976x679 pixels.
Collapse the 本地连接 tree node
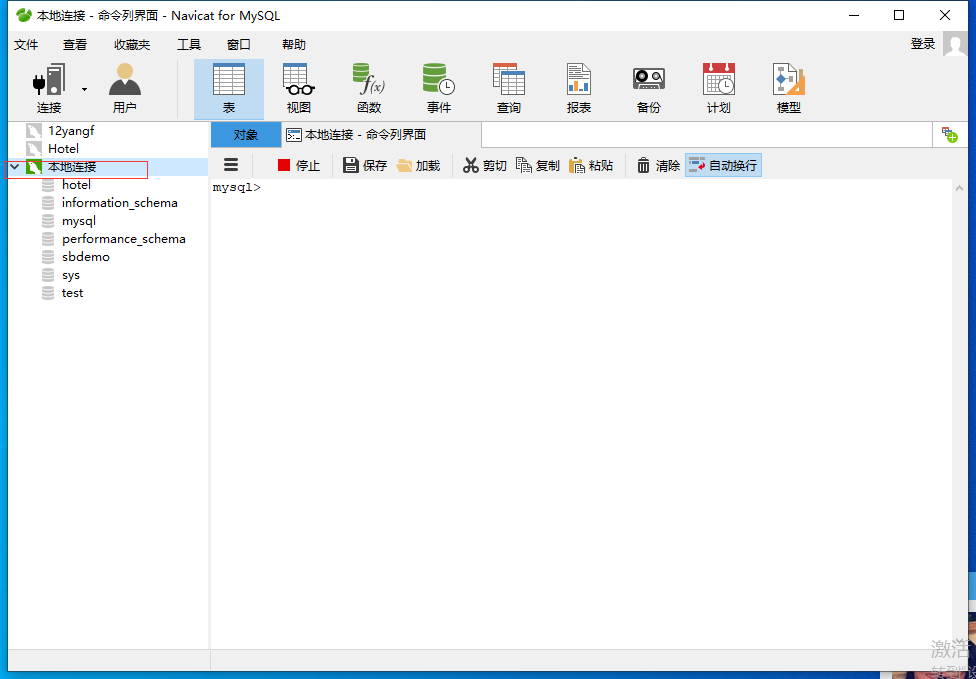(x=14, y=169)
